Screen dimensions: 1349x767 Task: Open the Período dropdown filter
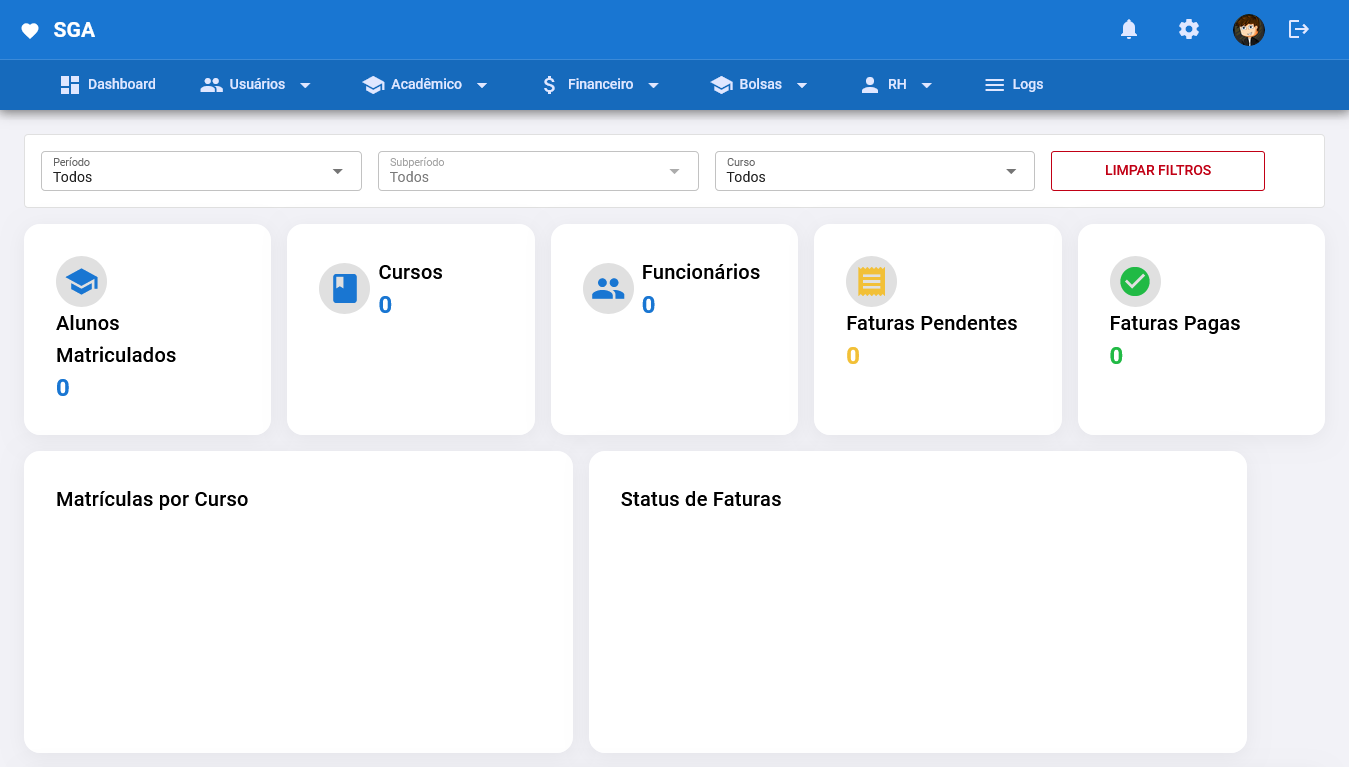click(201, 171)
